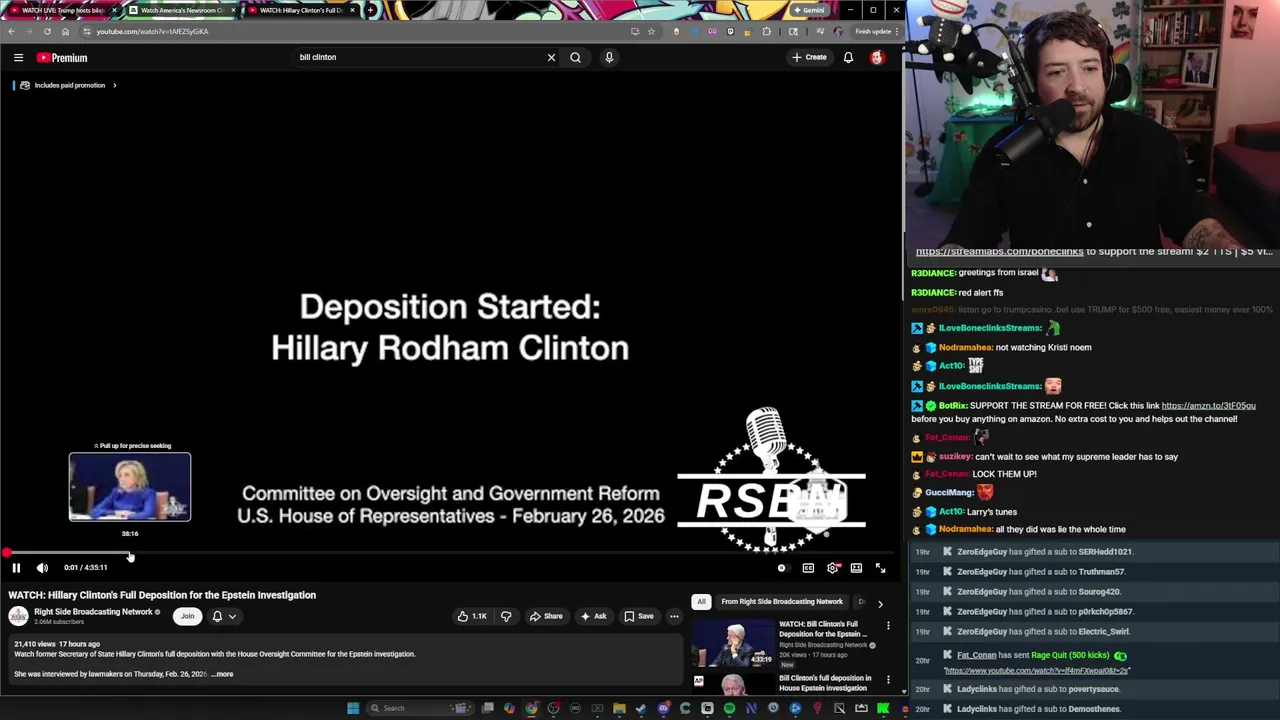Toggle the autoplay switch in player controls
This screenshot has height=720, width=1280.
click(782, 568)
